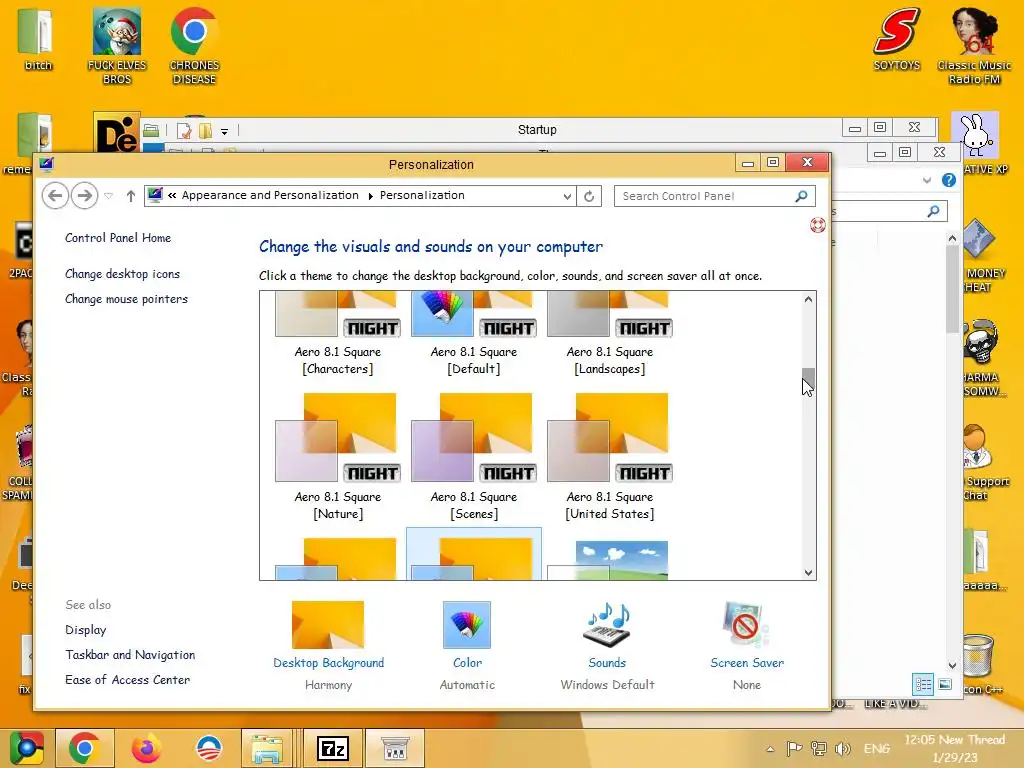Open 7-Zip from the taskbar
This screenshot has width=1024, height=768.
(x=332, y=748)
